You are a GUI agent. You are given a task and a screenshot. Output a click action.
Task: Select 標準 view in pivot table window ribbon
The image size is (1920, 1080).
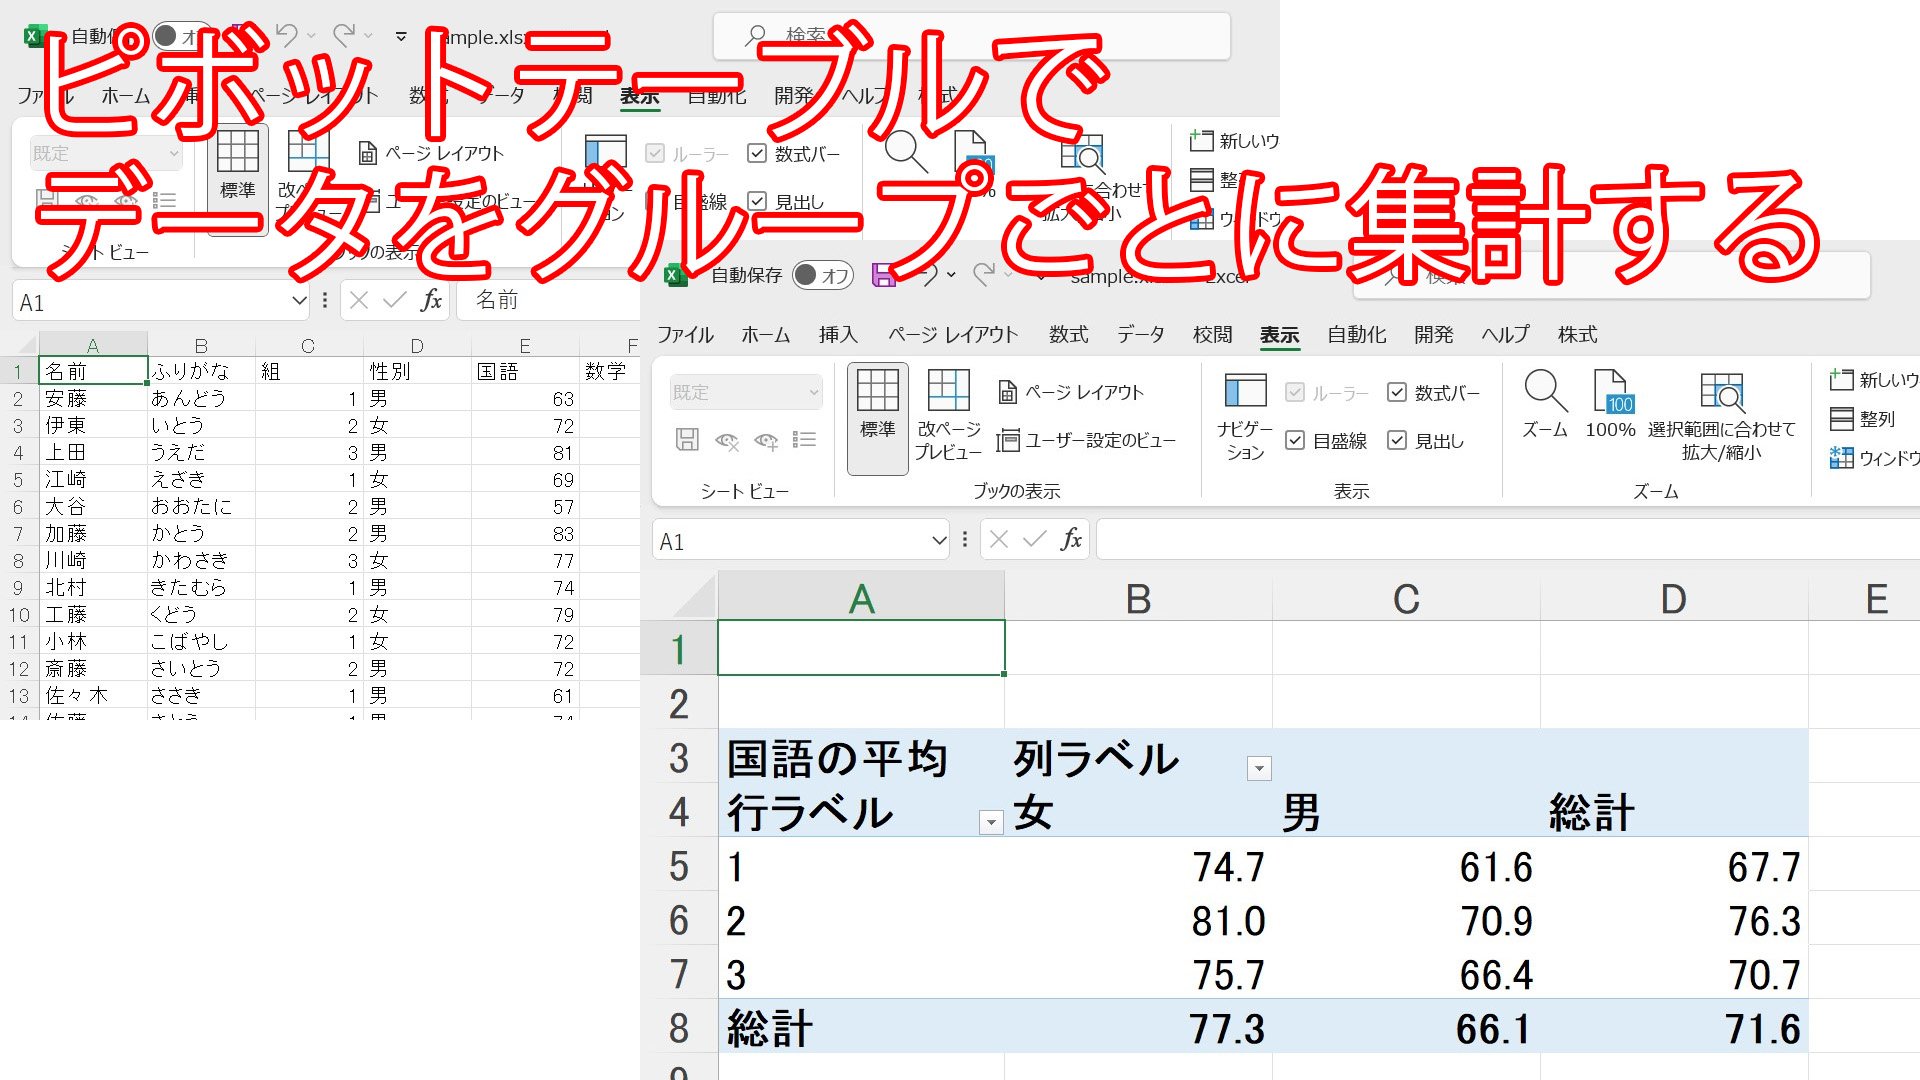tap(877, 417)
